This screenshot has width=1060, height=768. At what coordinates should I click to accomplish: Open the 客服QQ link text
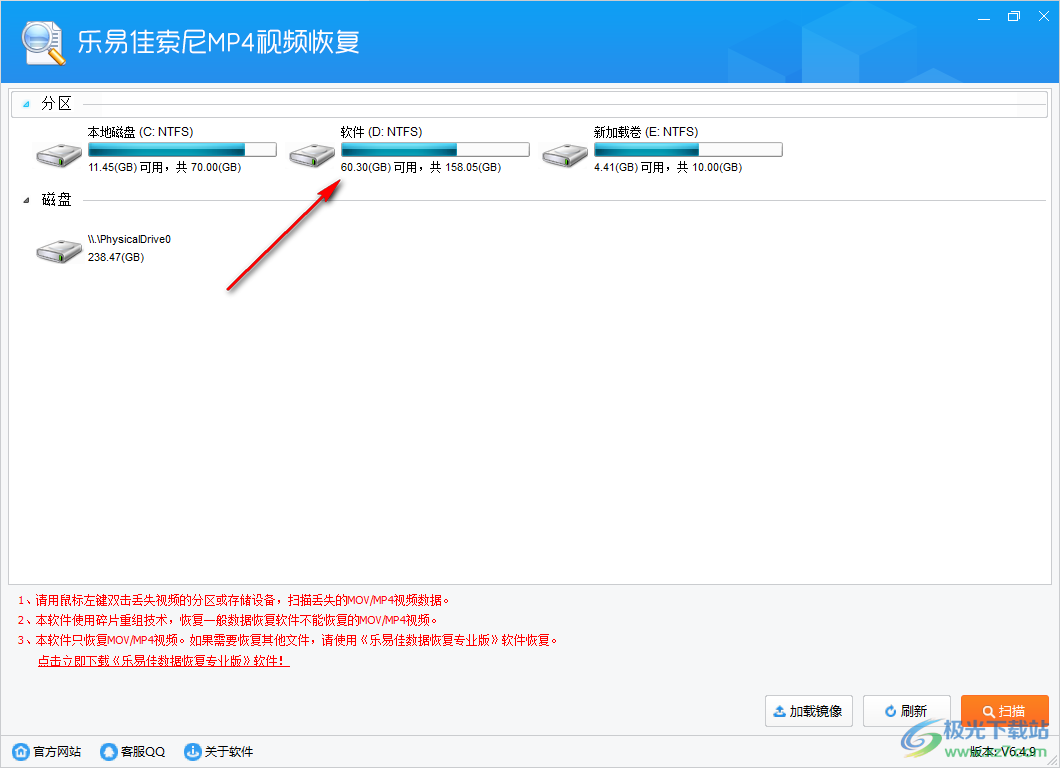click(143, 752)
